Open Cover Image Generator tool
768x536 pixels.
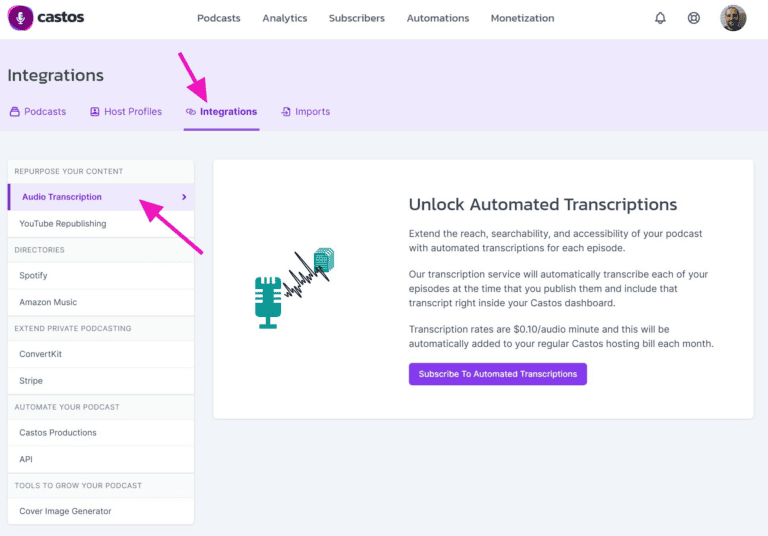(x=101, y=511)
